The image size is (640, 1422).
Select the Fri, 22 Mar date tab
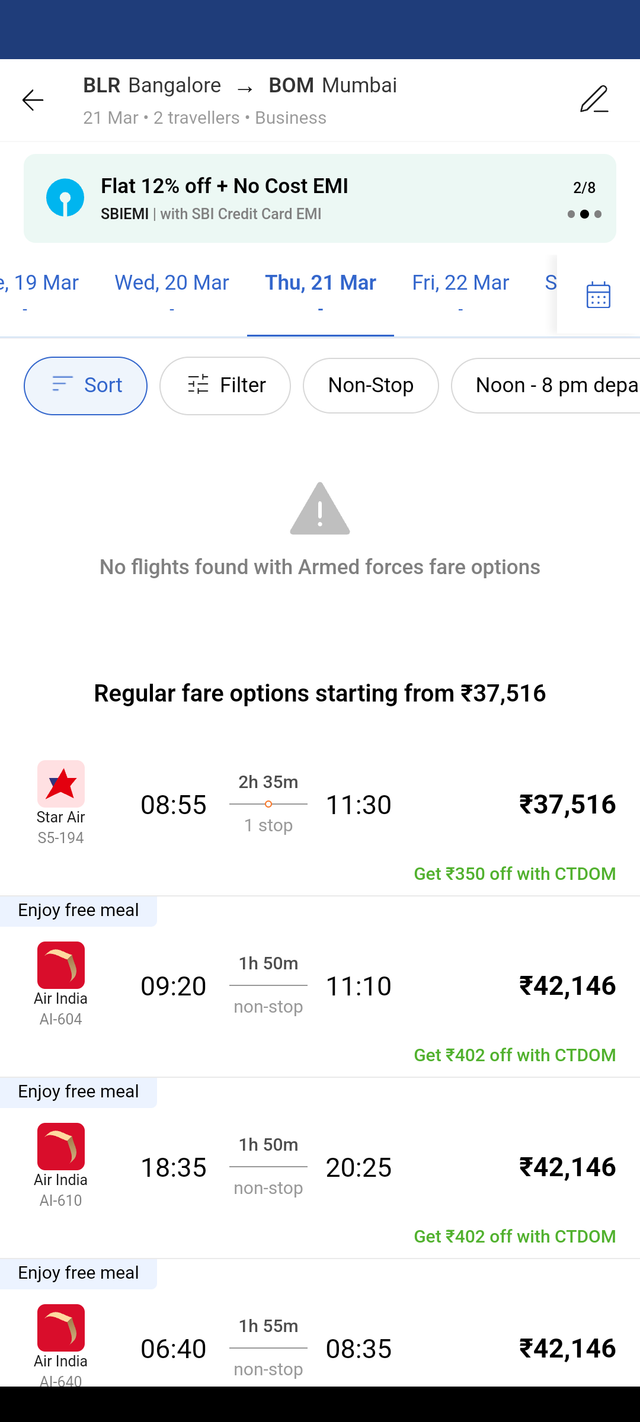click(461, 295)
